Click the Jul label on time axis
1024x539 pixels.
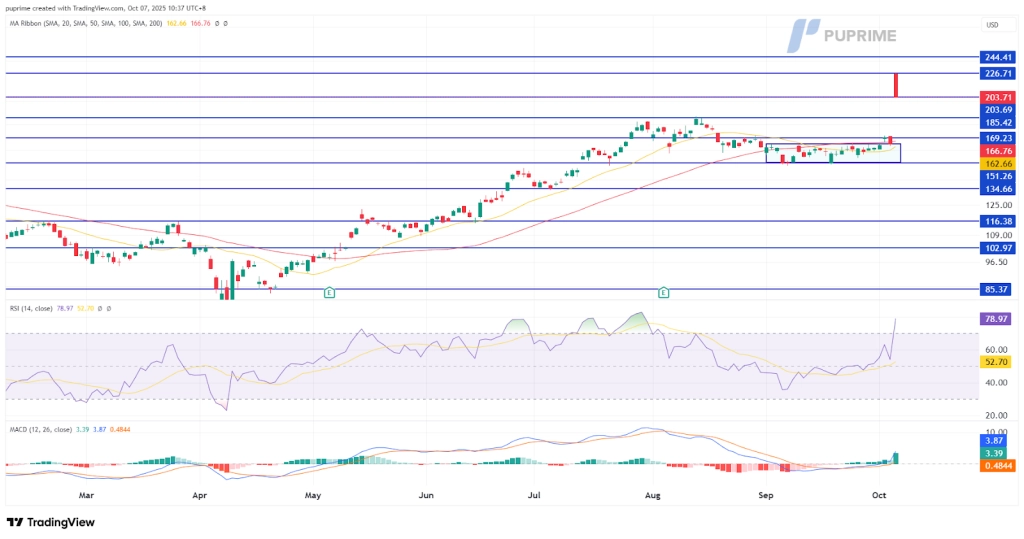point(534,495)
